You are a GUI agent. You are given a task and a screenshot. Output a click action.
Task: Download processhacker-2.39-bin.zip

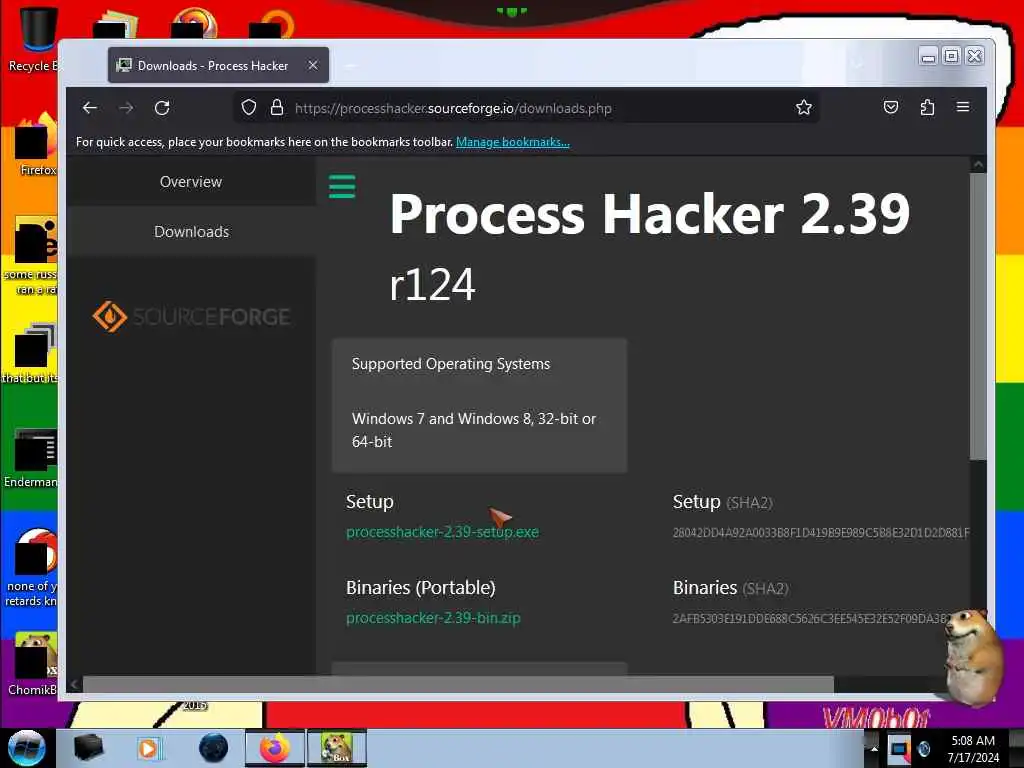click(x=433, y=618)
